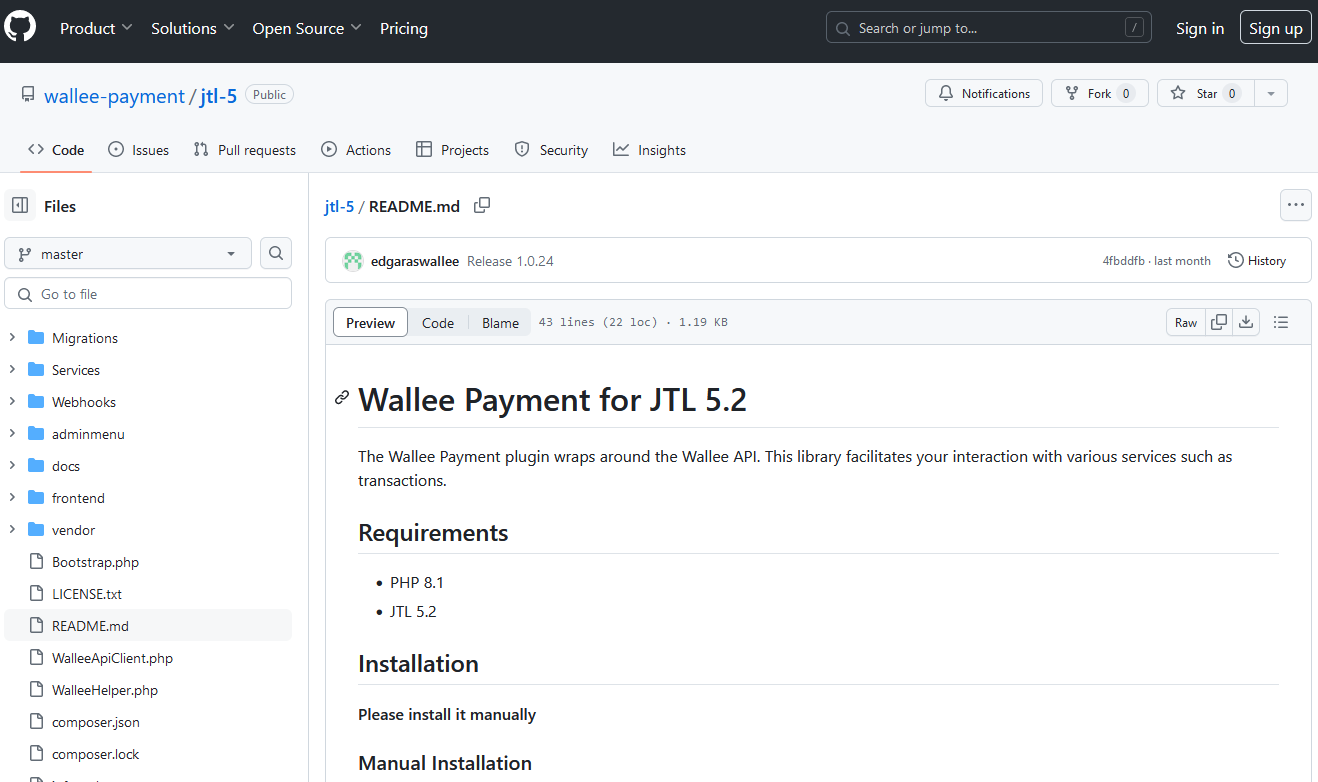Copy raw file contents icon
The width and height of the screenshot is (1318, 782).
pos(1219,322)
